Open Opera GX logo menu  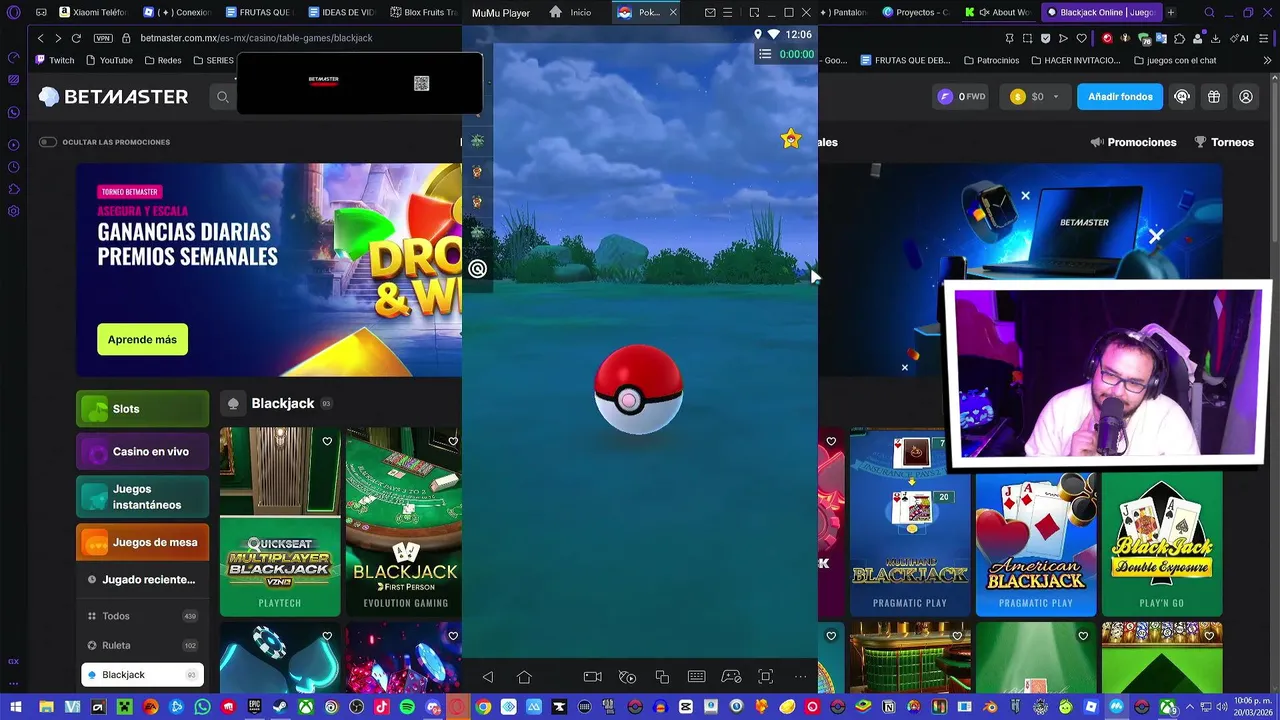[13, 13]
